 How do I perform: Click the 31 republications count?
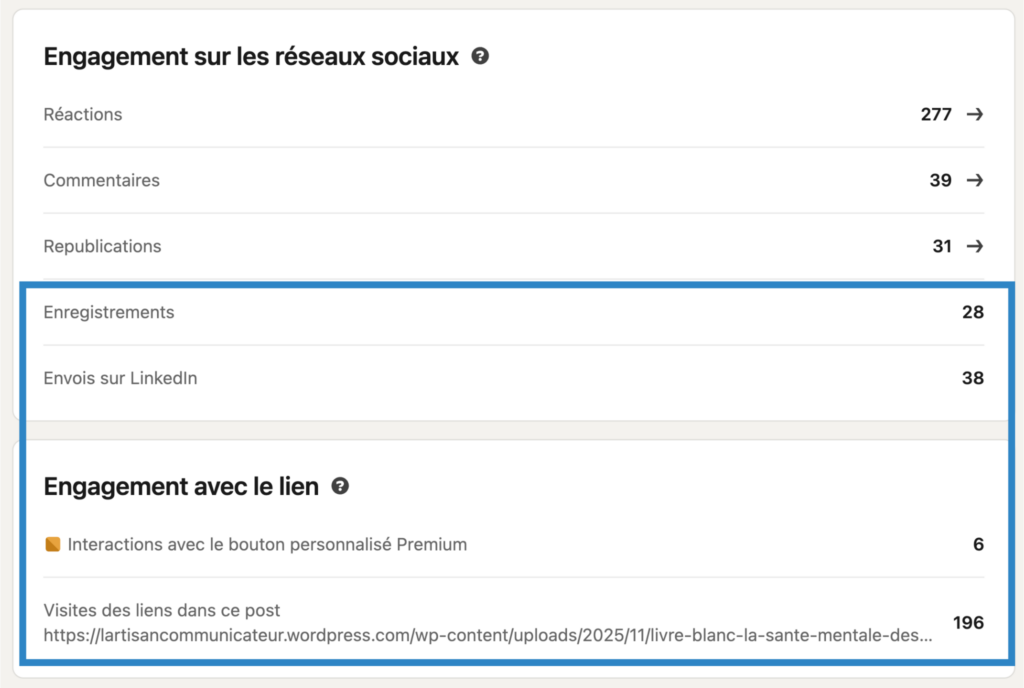pos(942,246)
